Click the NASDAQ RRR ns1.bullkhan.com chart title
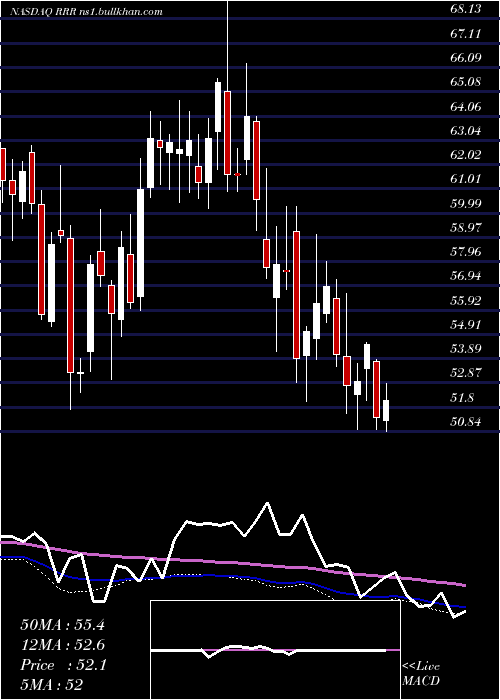 [87, 12]
